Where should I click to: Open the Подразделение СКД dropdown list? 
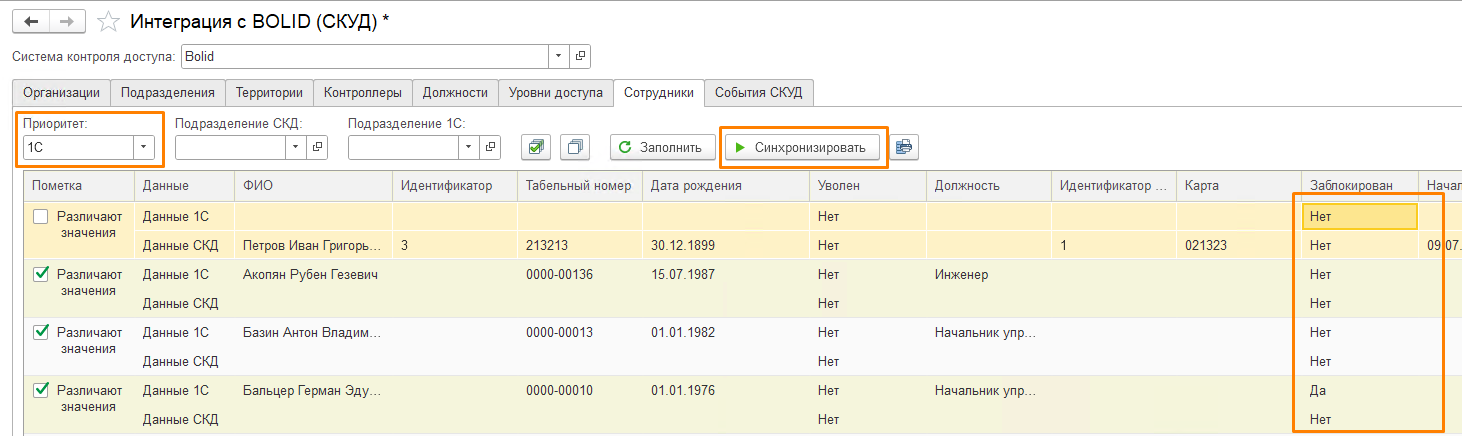(x=295, y=147)
